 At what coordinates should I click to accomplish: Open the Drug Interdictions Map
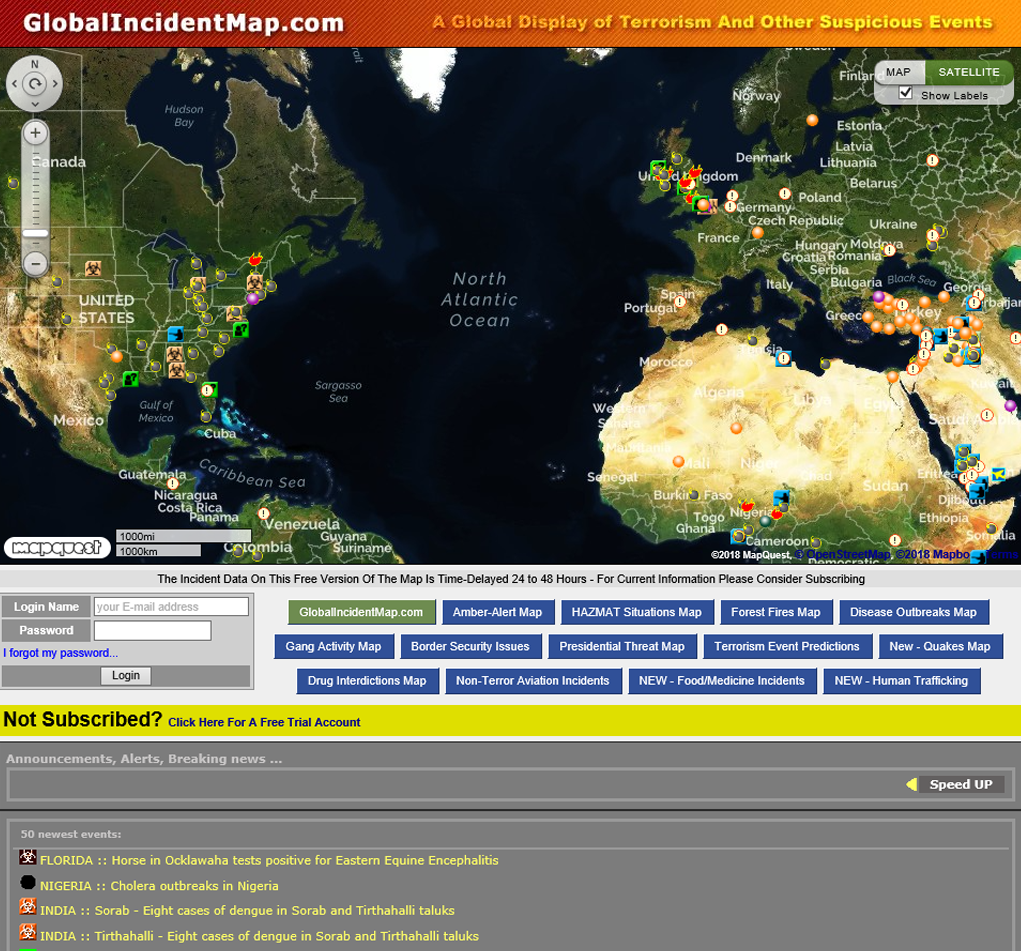click(x=367, y=681)
